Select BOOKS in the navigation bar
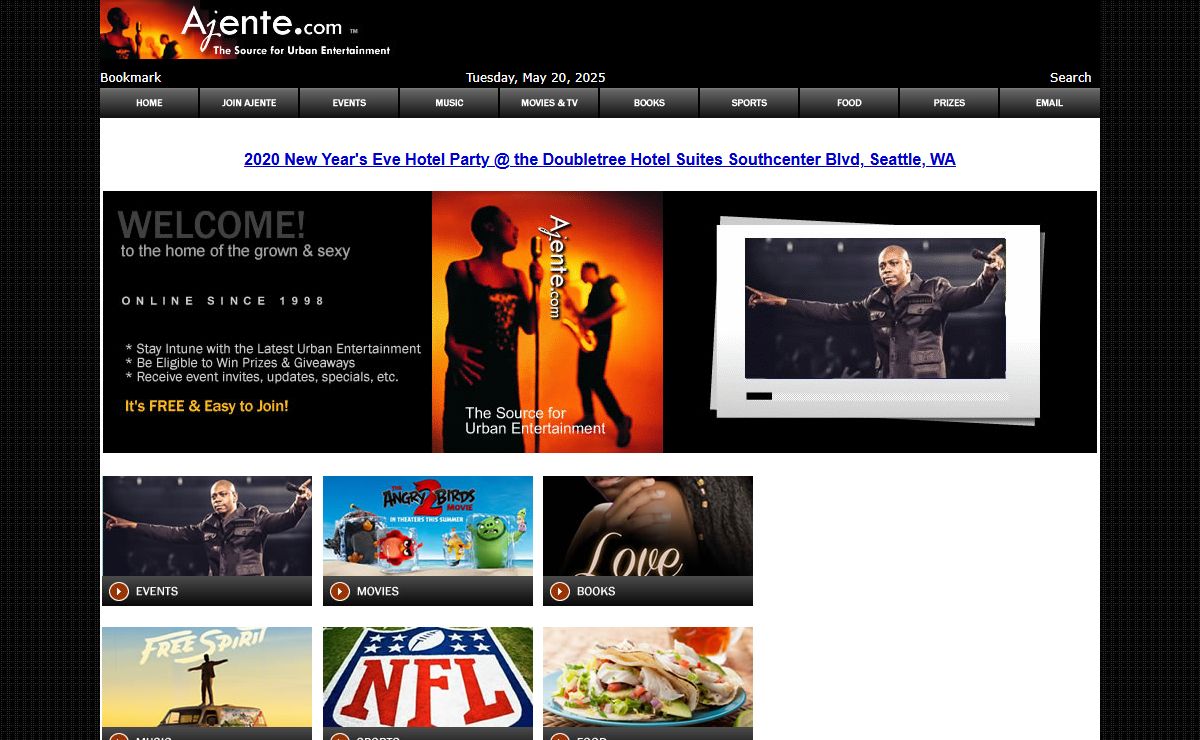1200x740 pixels. [649, 103]
